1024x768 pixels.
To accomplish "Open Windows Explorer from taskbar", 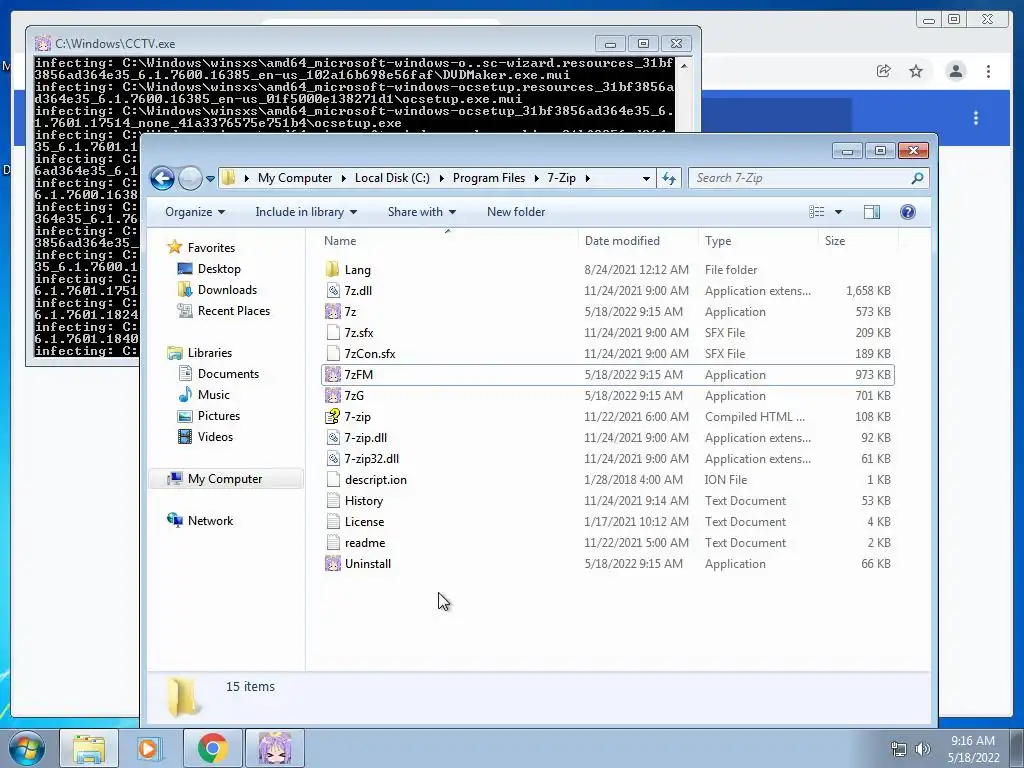I will click(x=89, y=748).
